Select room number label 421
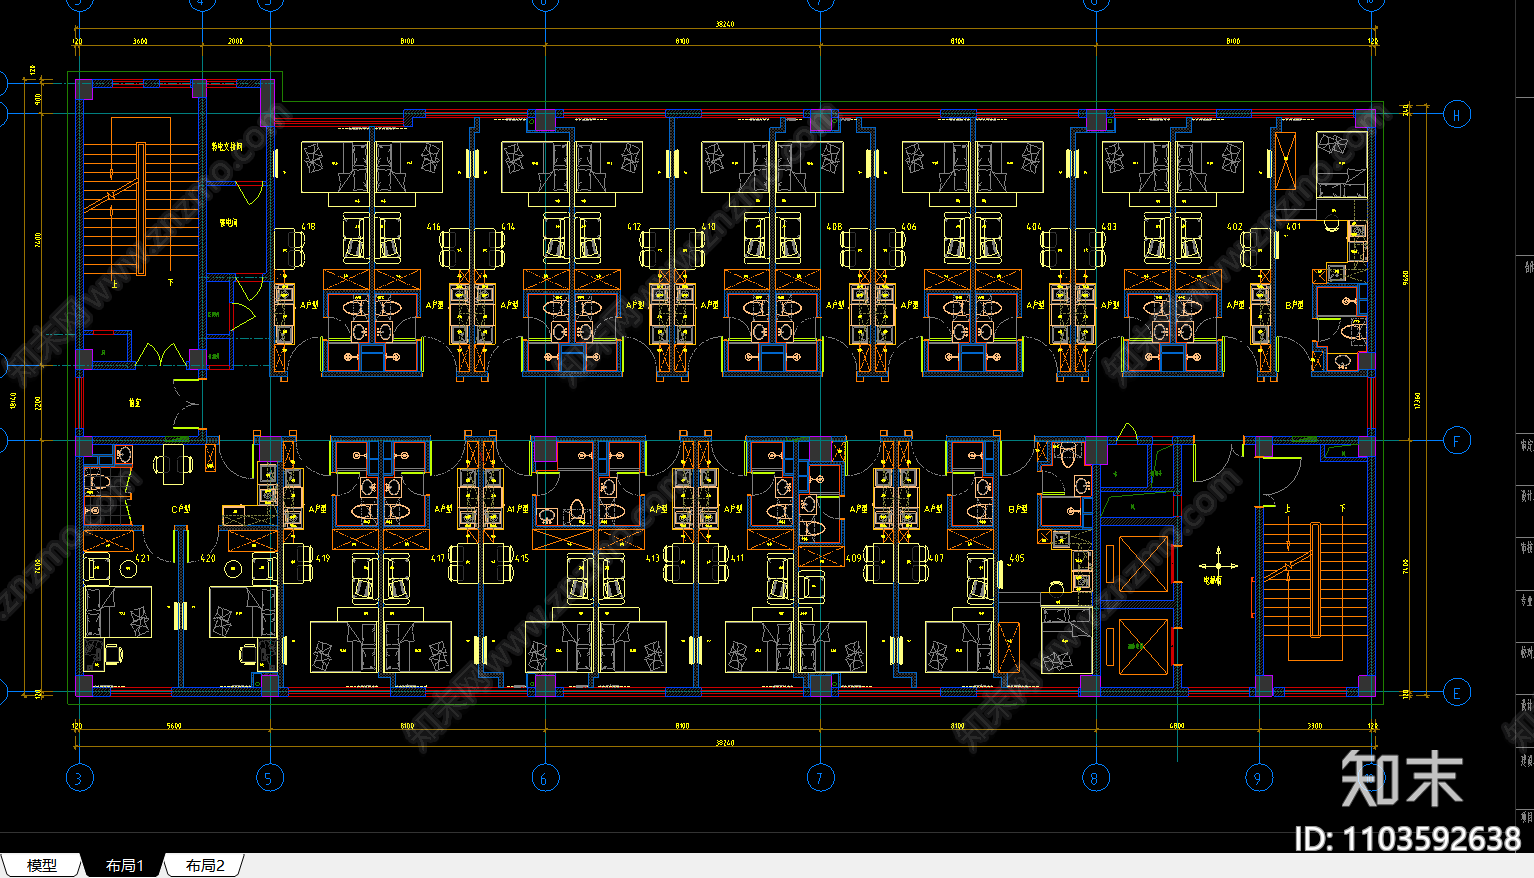Viewport: 1534px width, 878px height. tap(142, 559)
